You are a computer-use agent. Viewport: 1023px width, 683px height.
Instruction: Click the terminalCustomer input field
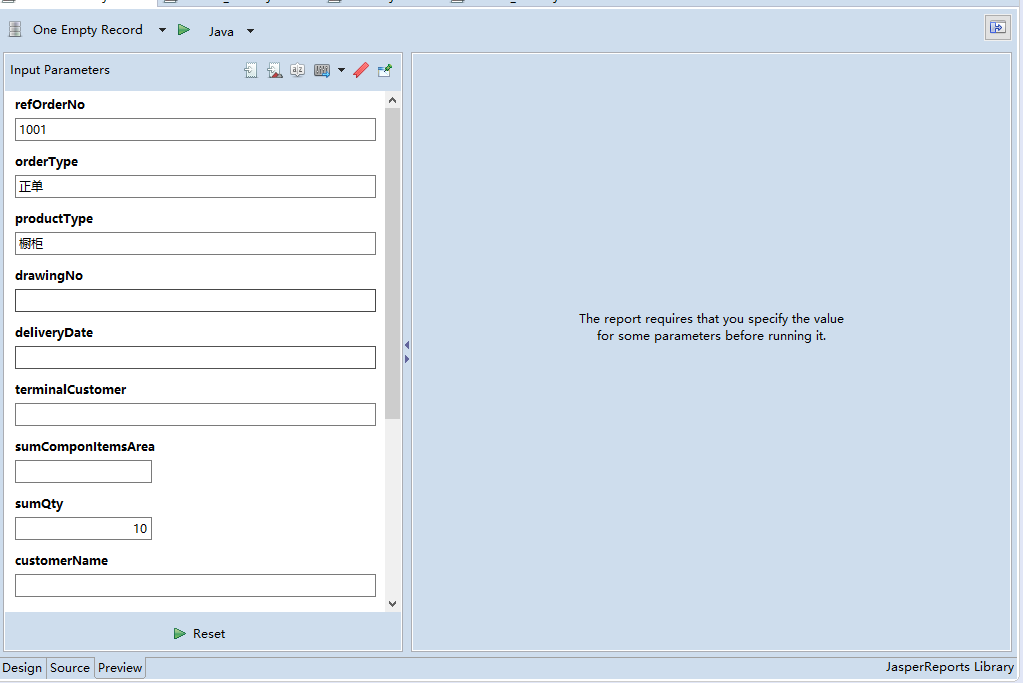(195, 414)
